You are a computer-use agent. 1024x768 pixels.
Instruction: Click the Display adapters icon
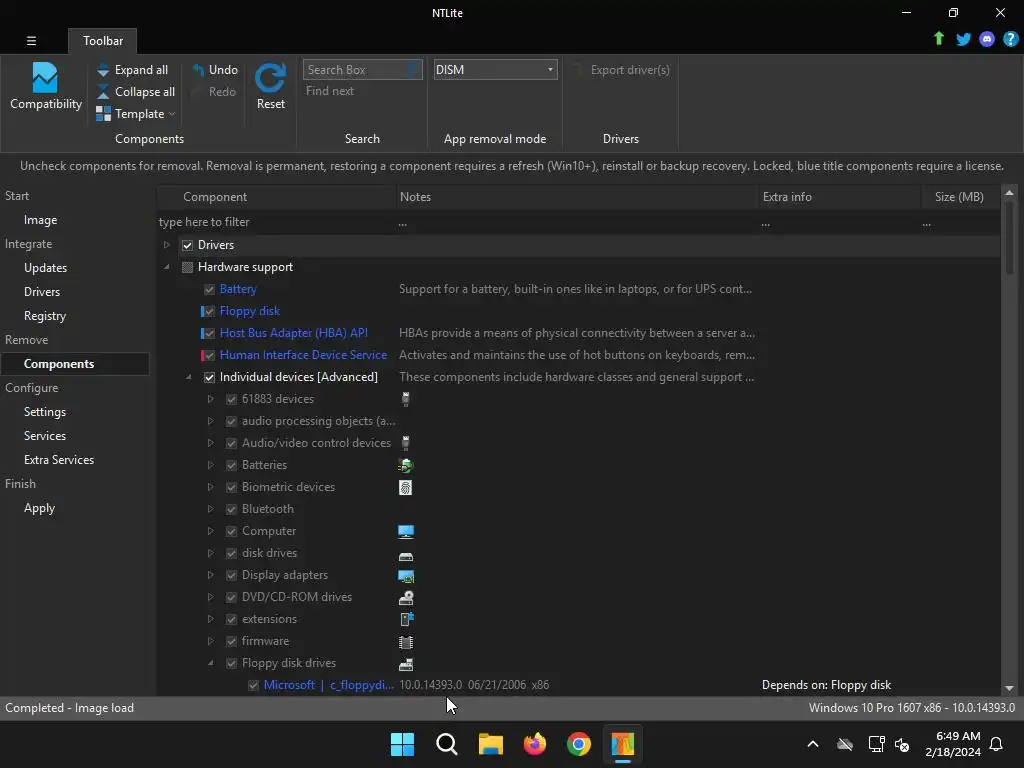coord(406,576)
